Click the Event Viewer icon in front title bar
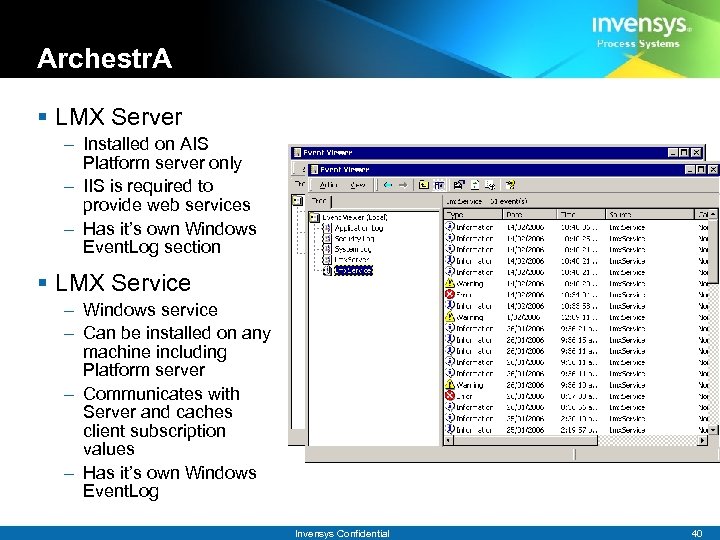The image size is (720, 540). click(314, 169)
